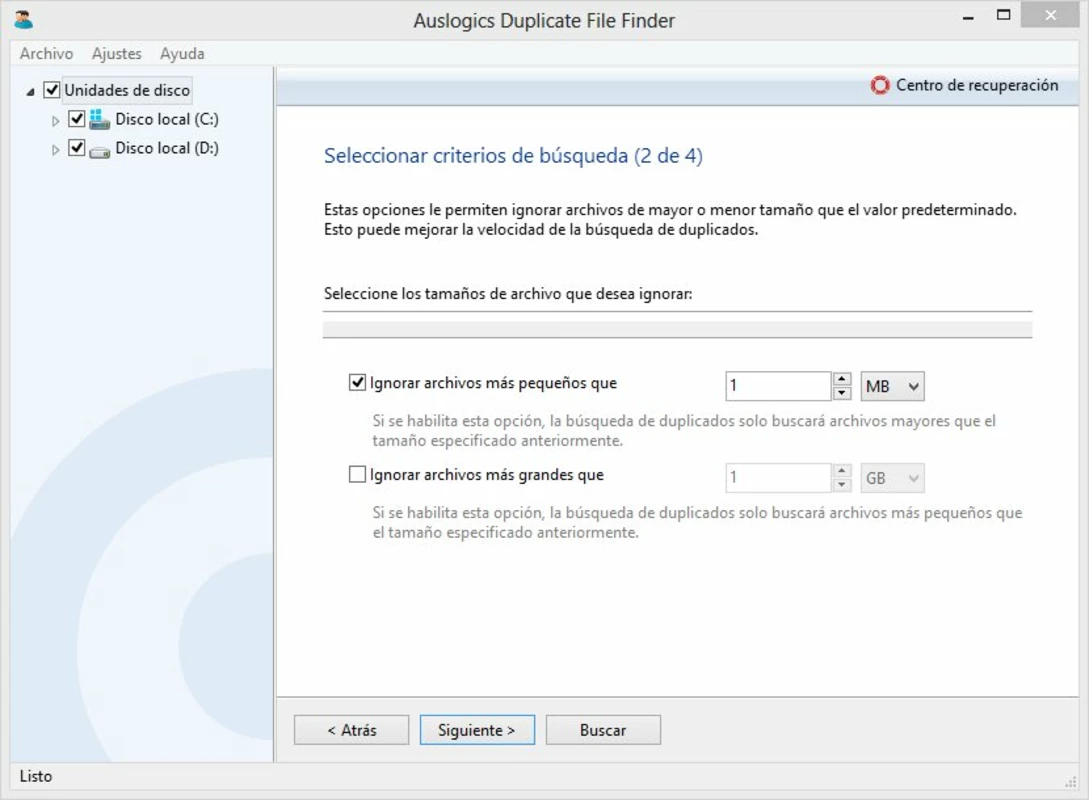
Task: Decrease the maximum size spinner value
Action: tap(842, 485)
